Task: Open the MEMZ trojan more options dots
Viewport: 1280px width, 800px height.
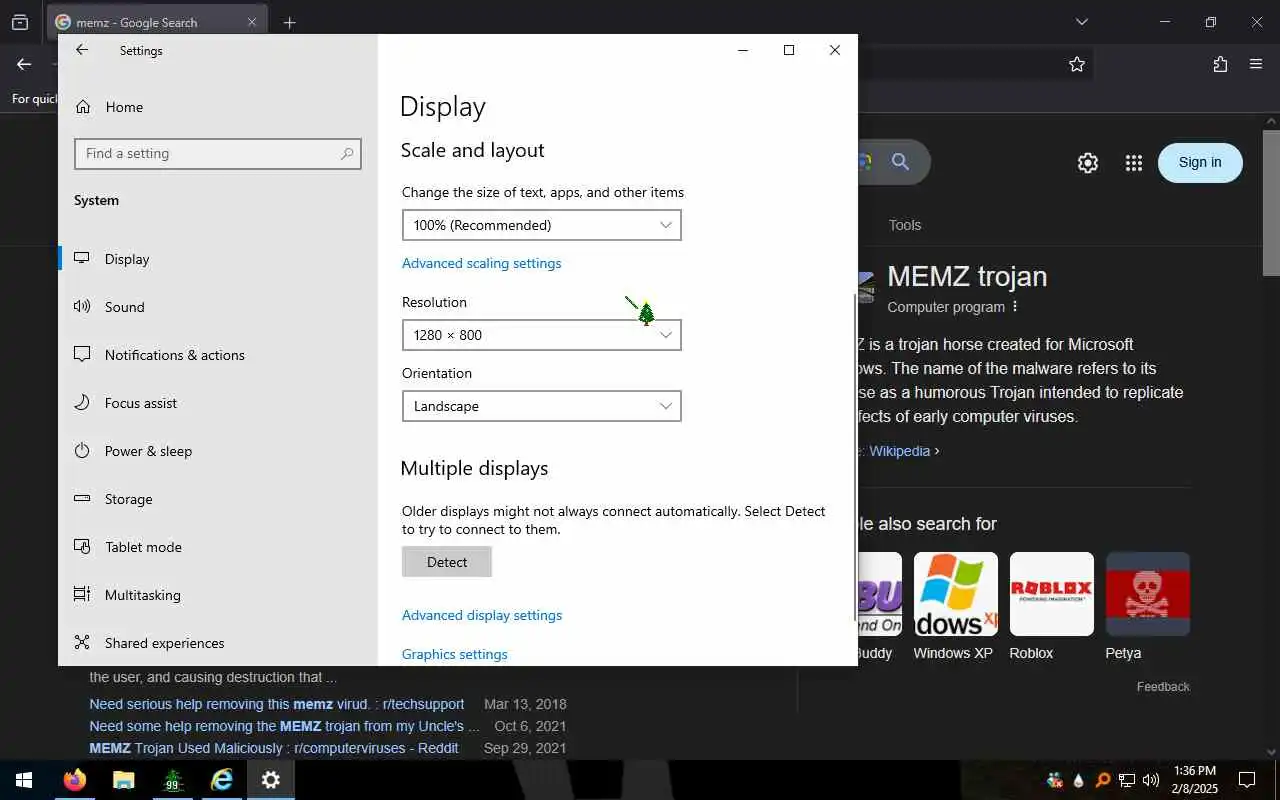Action: tap(1015, 307)
